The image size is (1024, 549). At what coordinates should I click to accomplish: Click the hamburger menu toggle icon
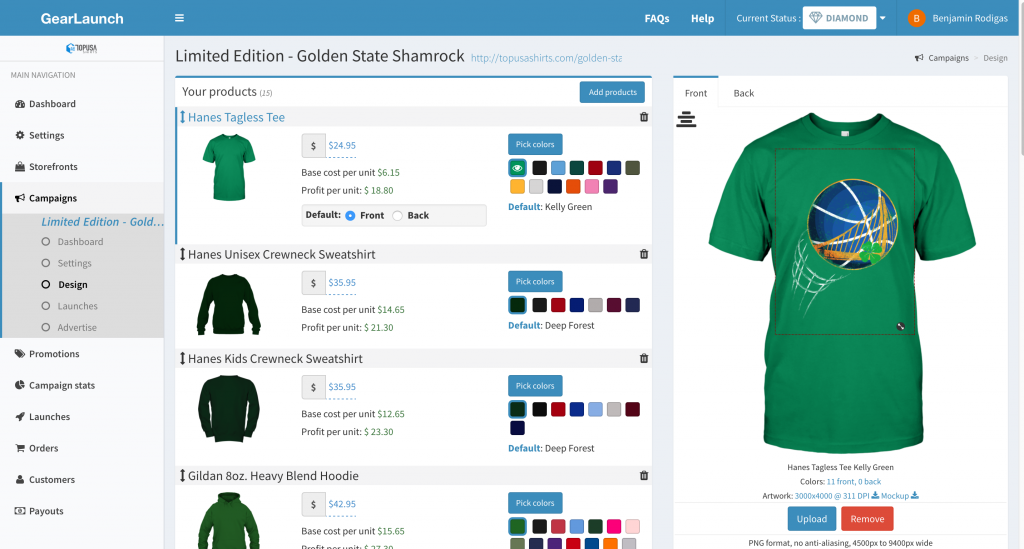click(x=179, y=18)
